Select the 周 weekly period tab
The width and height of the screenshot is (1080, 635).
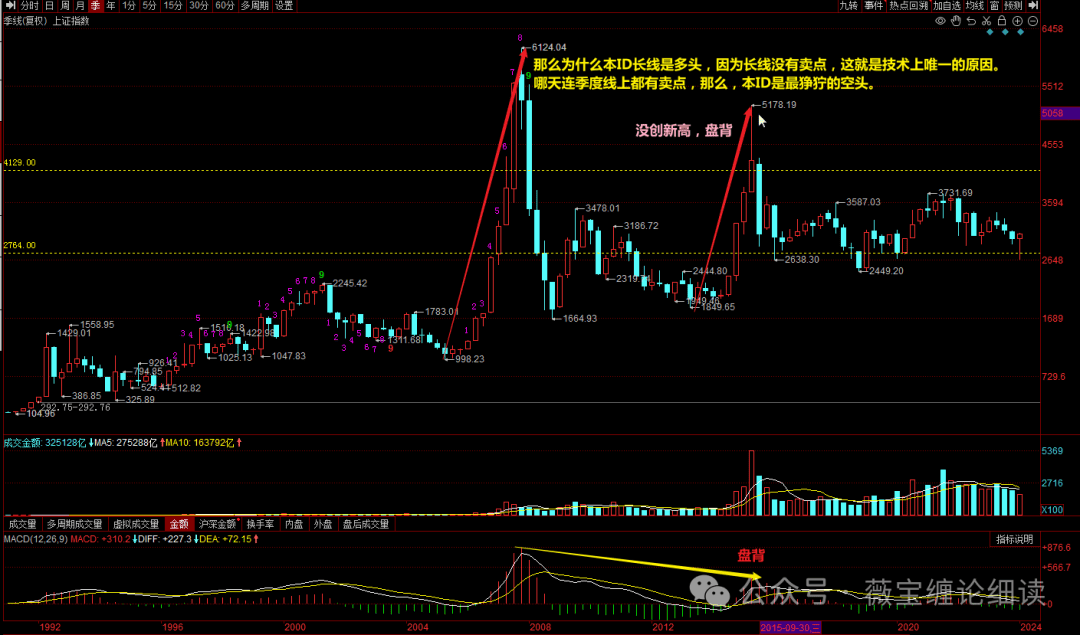pyautogui.click(x=65, y=6)
